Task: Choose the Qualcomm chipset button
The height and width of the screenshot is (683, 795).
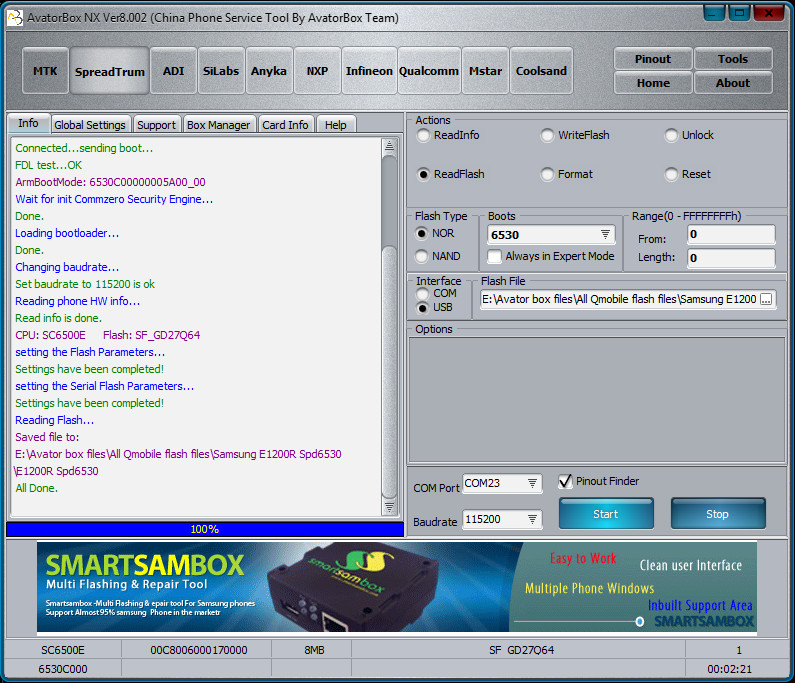Action: tap(428, 71)
